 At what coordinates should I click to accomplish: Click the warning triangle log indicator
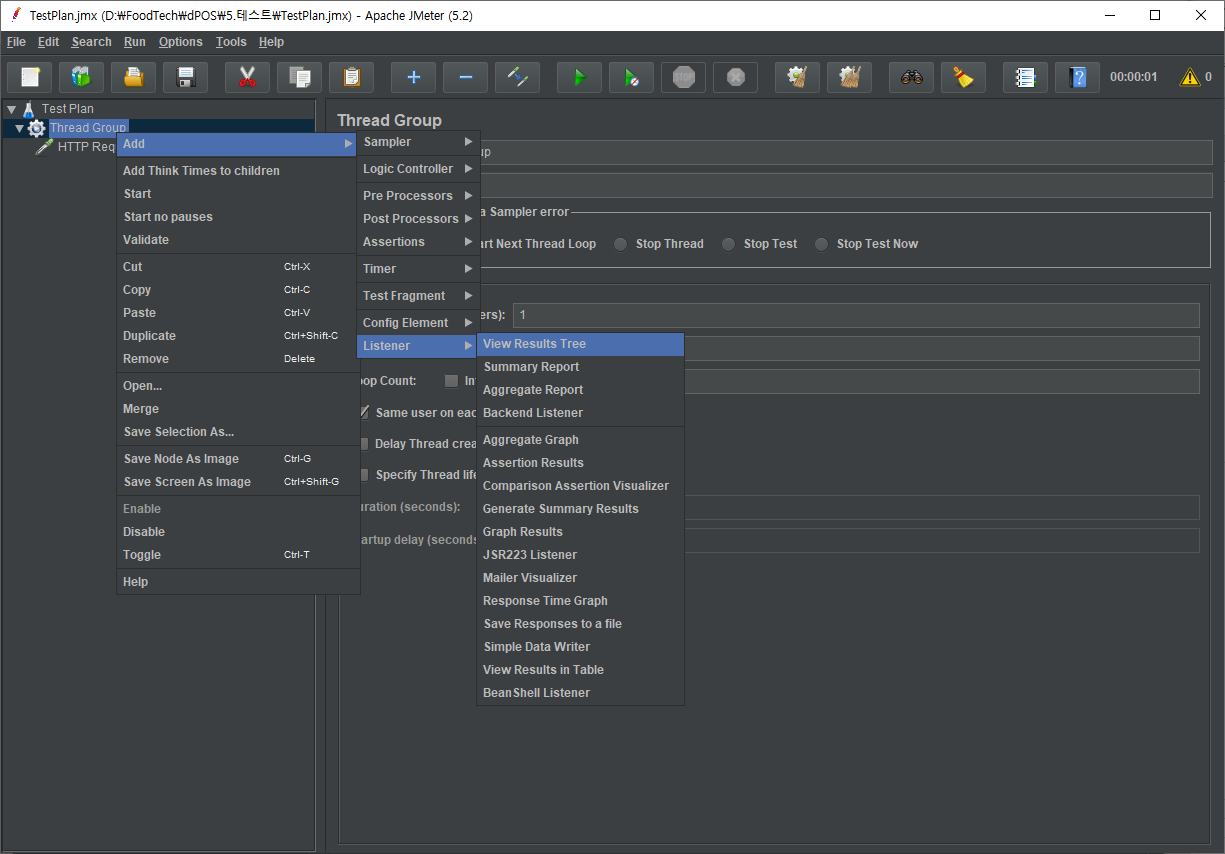coord(1190,77)
